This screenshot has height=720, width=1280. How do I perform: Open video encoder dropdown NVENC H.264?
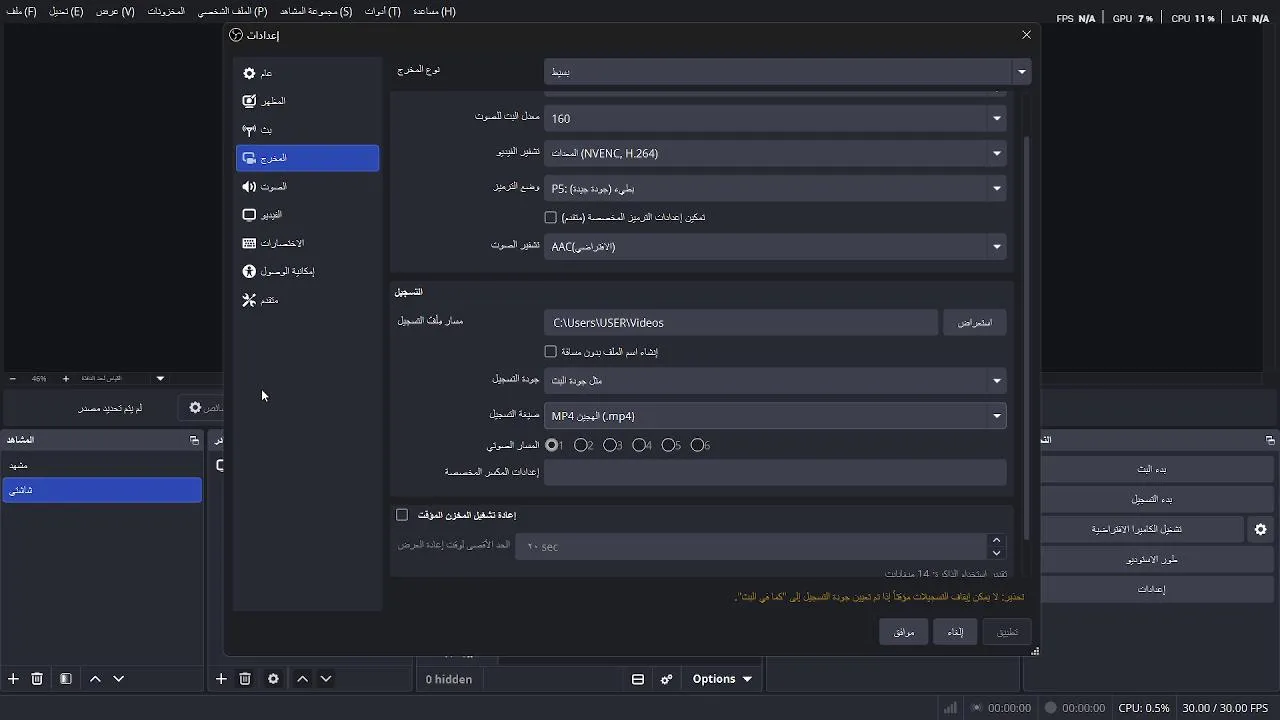775,153
